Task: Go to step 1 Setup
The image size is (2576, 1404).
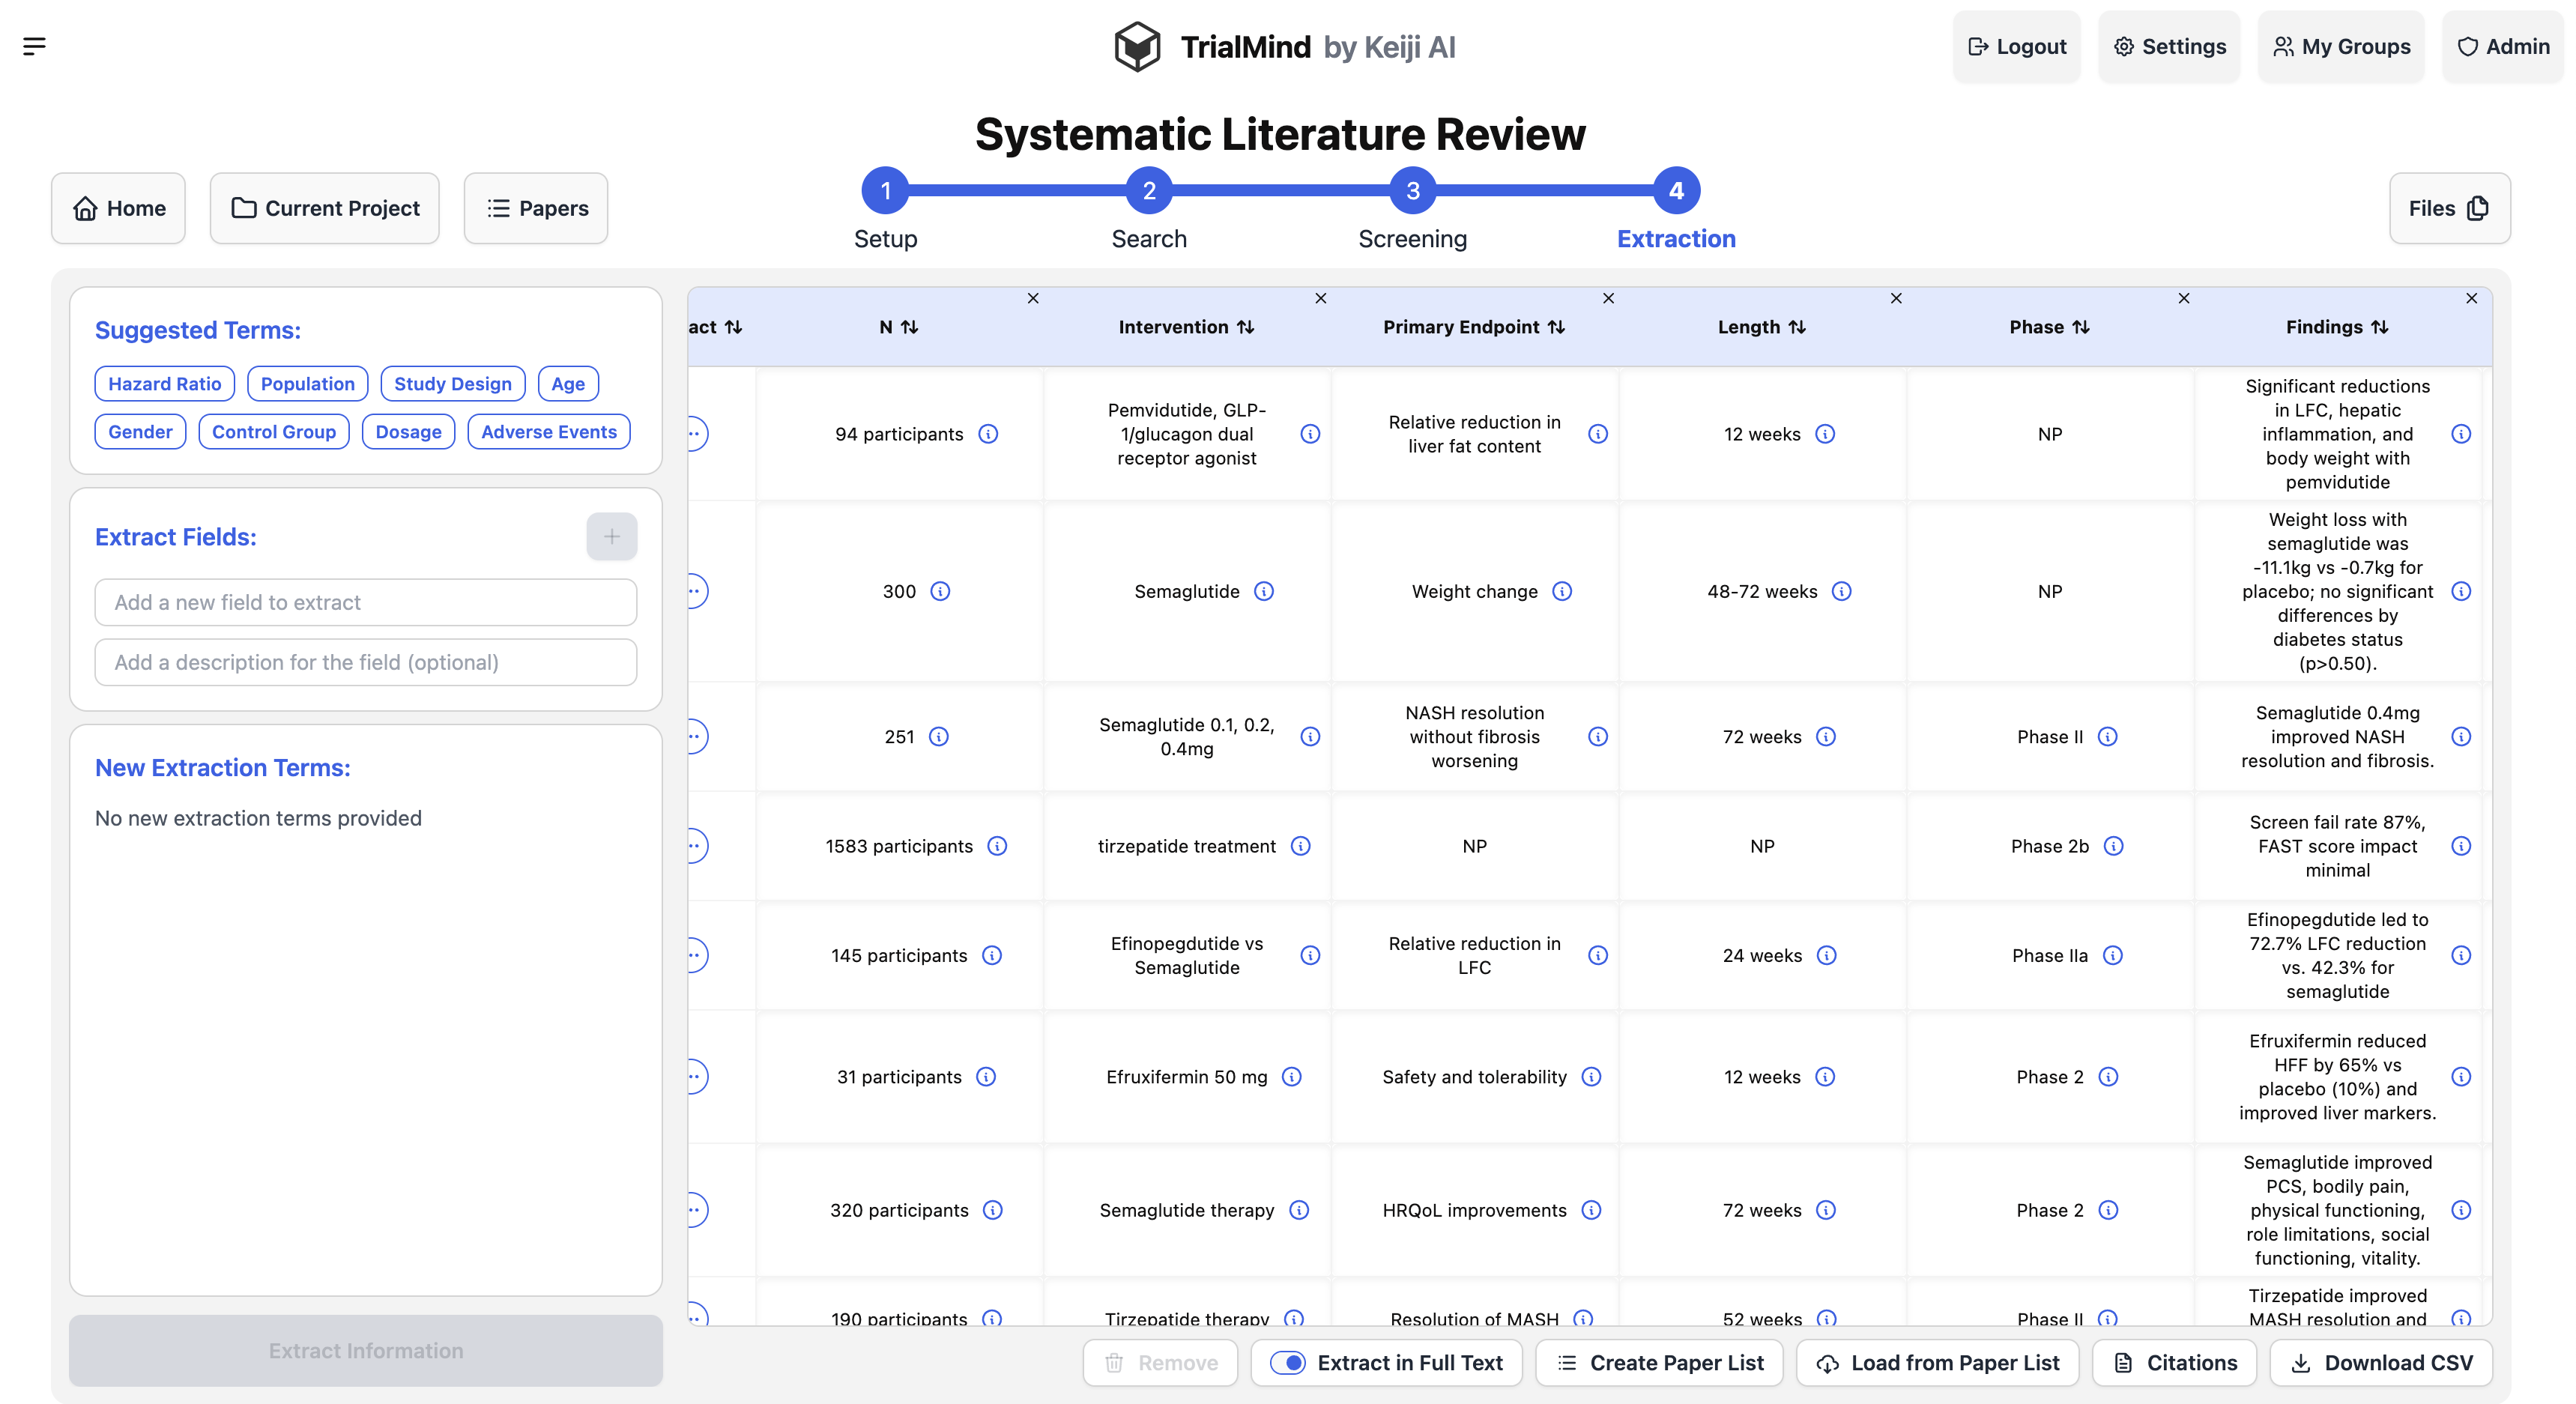Action: (885, 191)
